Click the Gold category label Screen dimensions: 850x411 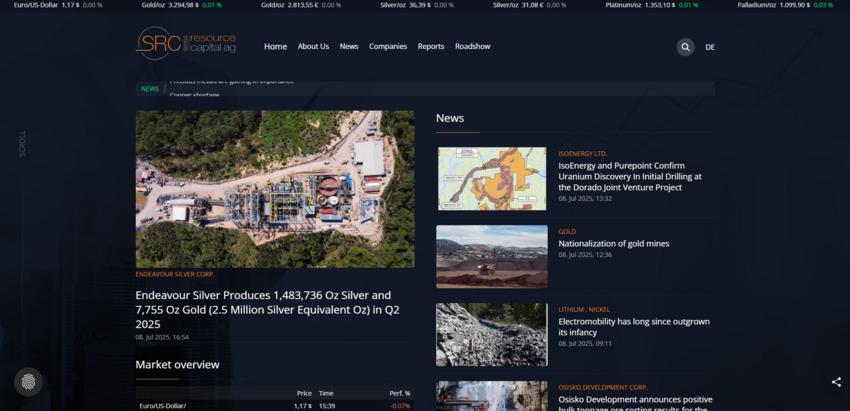(x=567, y=232)
